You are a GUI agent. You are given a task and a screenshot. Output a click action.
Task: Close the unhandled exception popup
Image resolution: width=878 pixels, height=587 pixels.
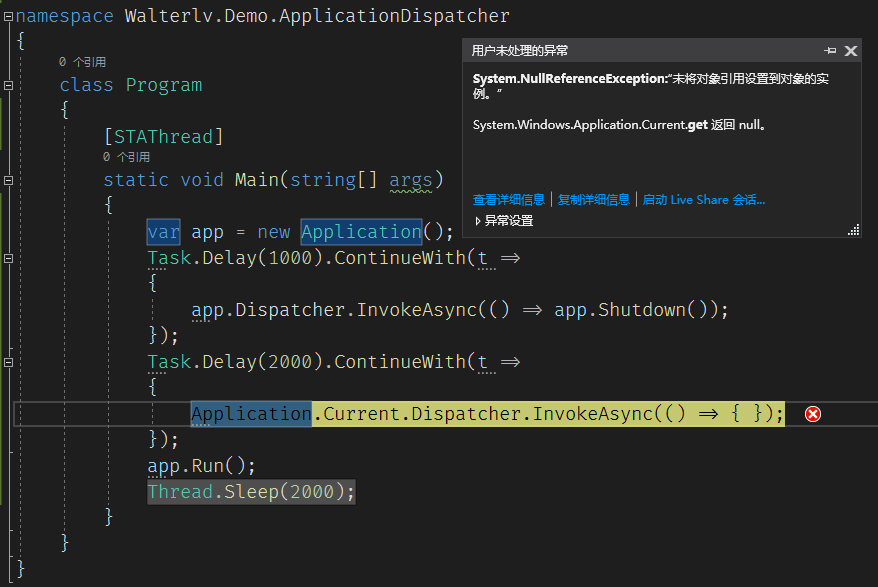click(x=851, y=51)
